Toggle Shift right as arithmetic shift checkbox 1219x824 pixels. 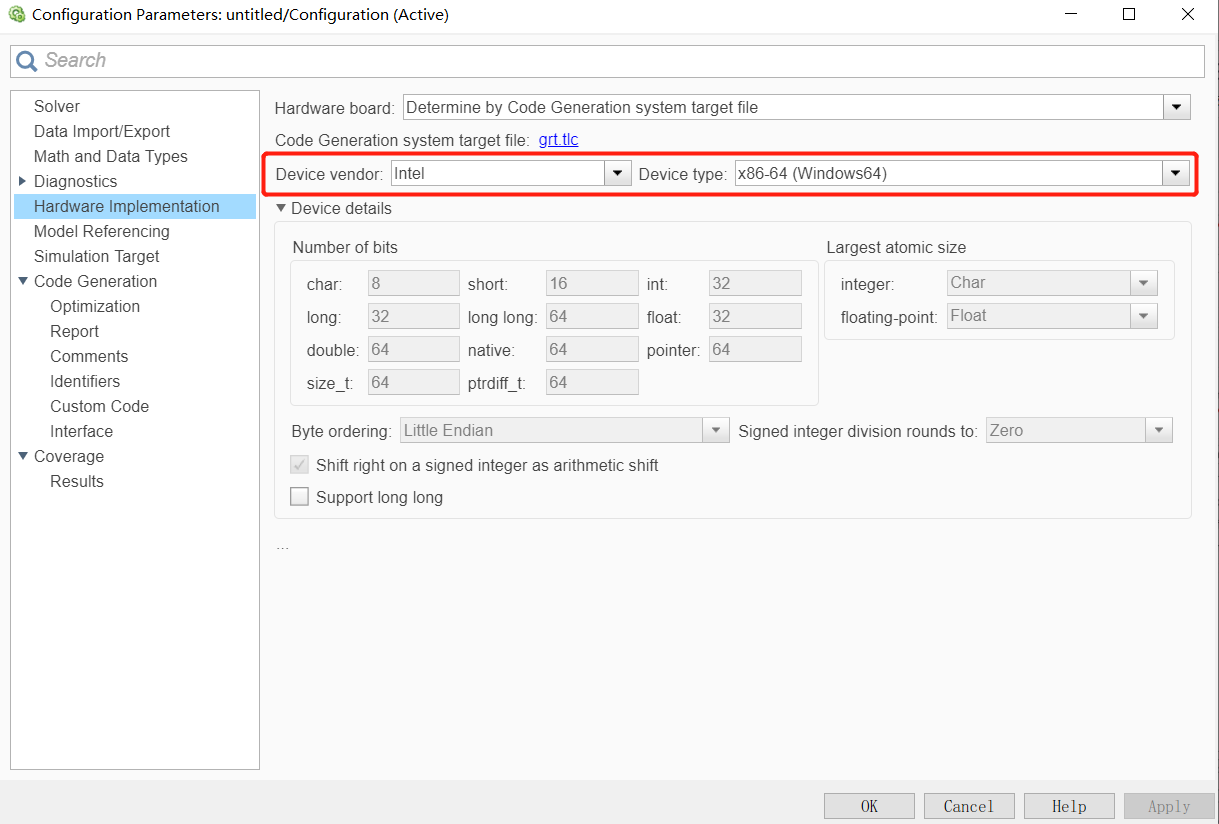click(299, 465)
